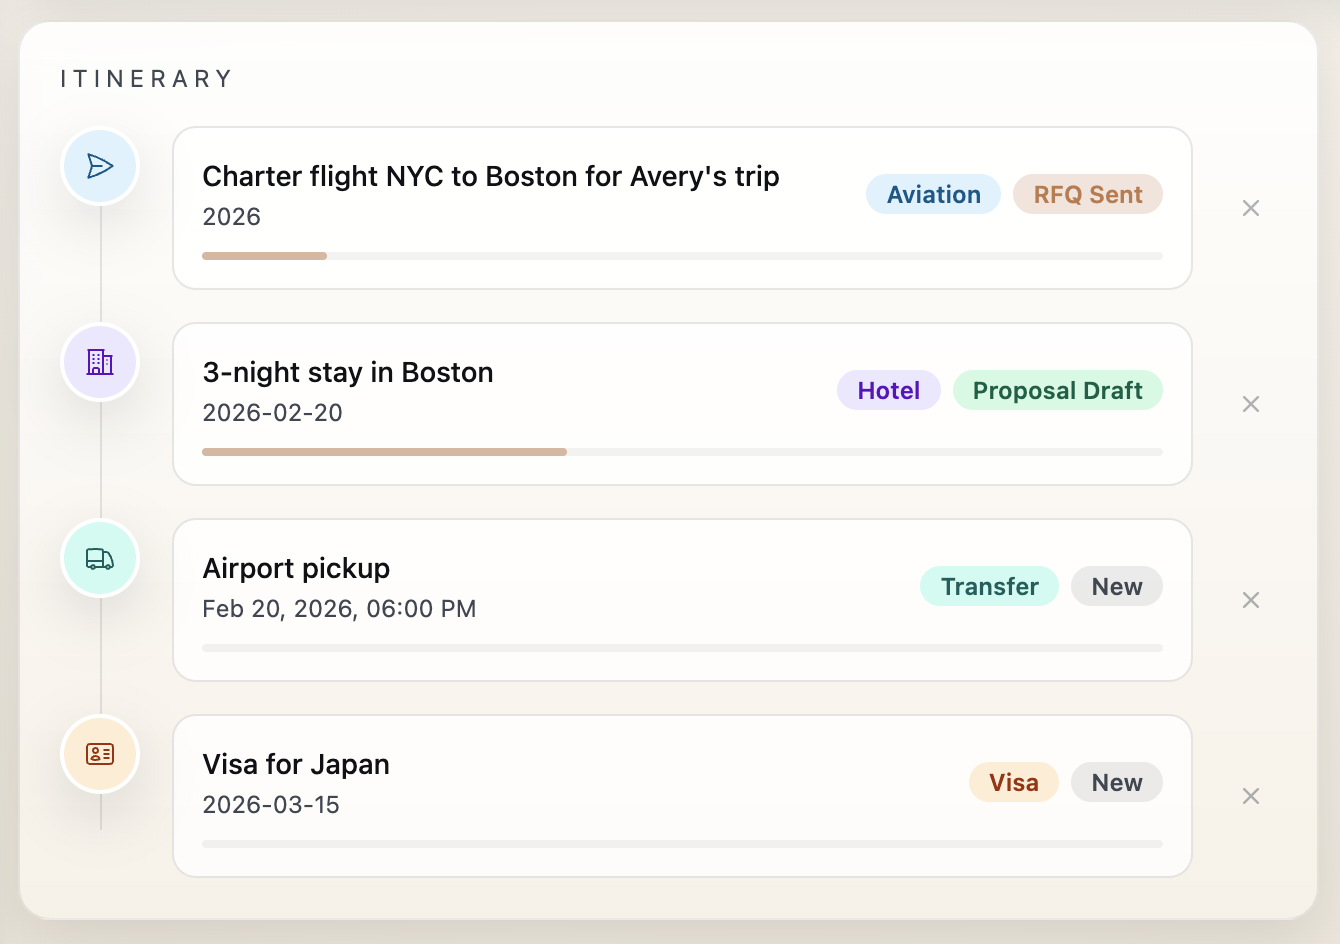This screenshot has height=944, width=1340.
Task: Click the Transfer category badge
Action: click(989, 586)
